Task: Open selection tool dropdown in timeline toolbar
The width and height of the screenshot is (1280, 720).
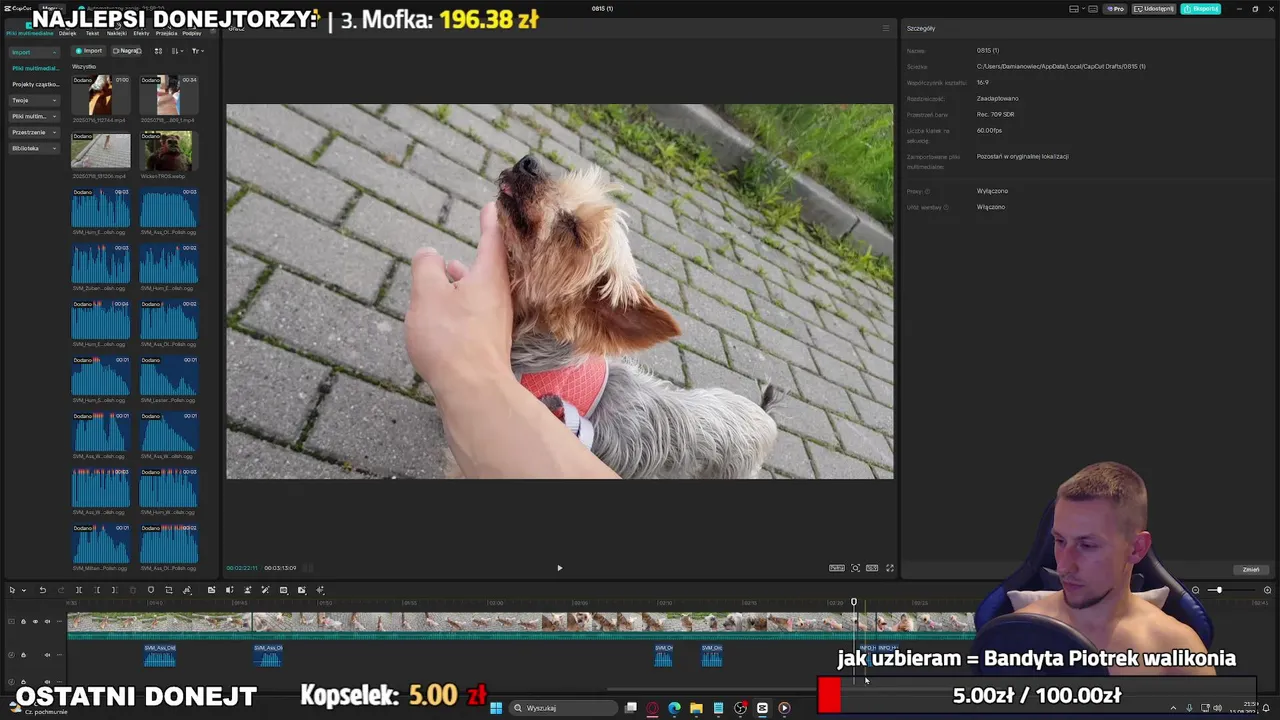Action: pos(24,590)
